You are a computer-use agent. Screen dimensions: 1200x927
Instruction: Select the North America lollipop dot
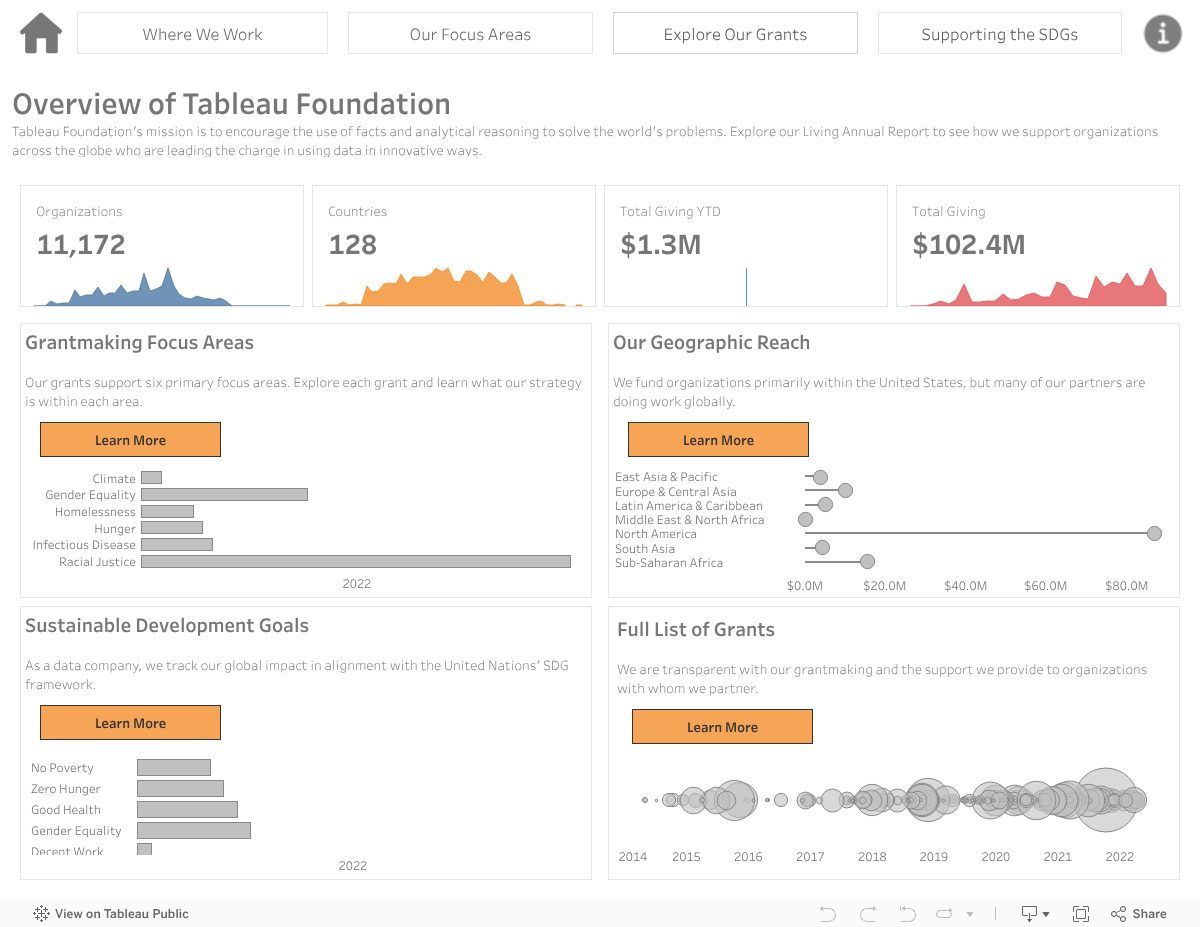tap(1154, 534)
